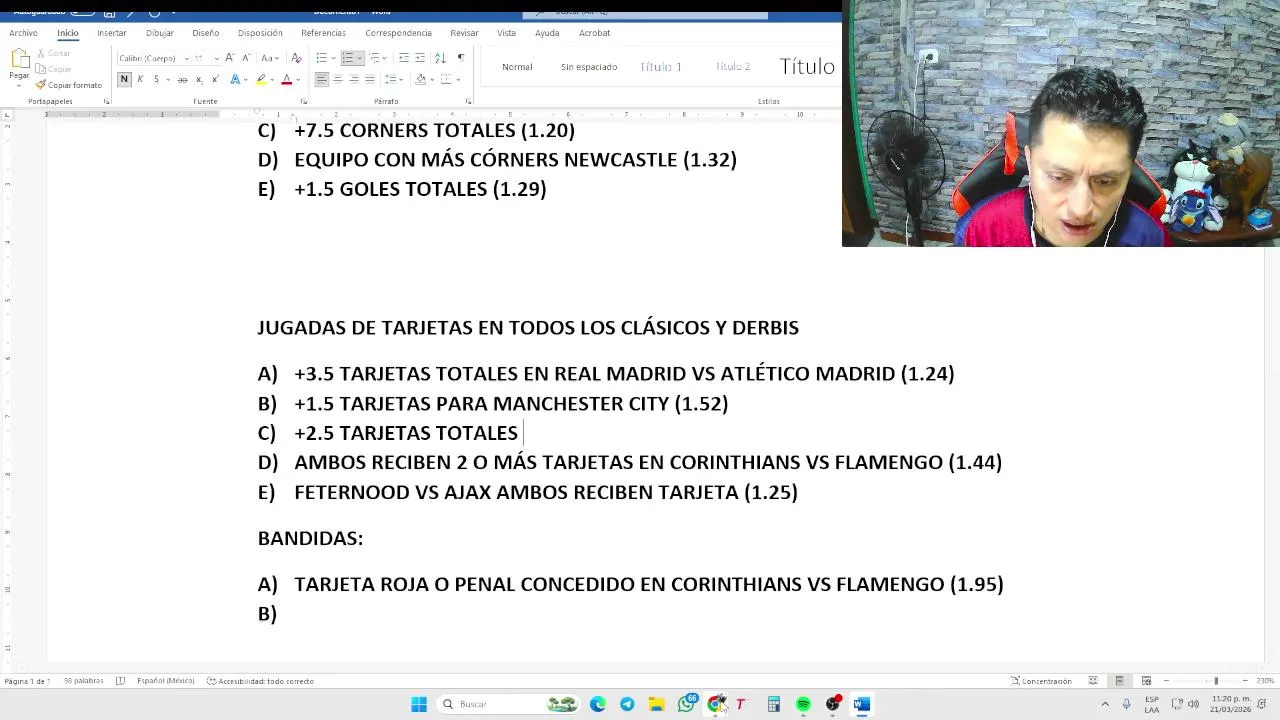Click the Copiar formato painter

69,85
